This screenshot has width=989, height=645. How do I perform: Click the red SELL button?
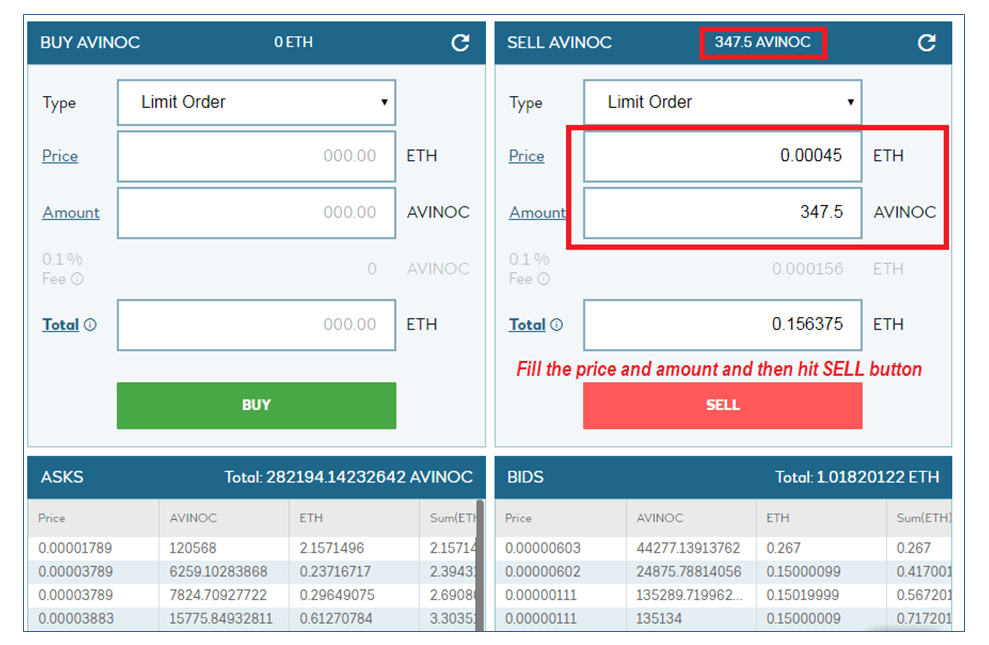tap(723, 405)
